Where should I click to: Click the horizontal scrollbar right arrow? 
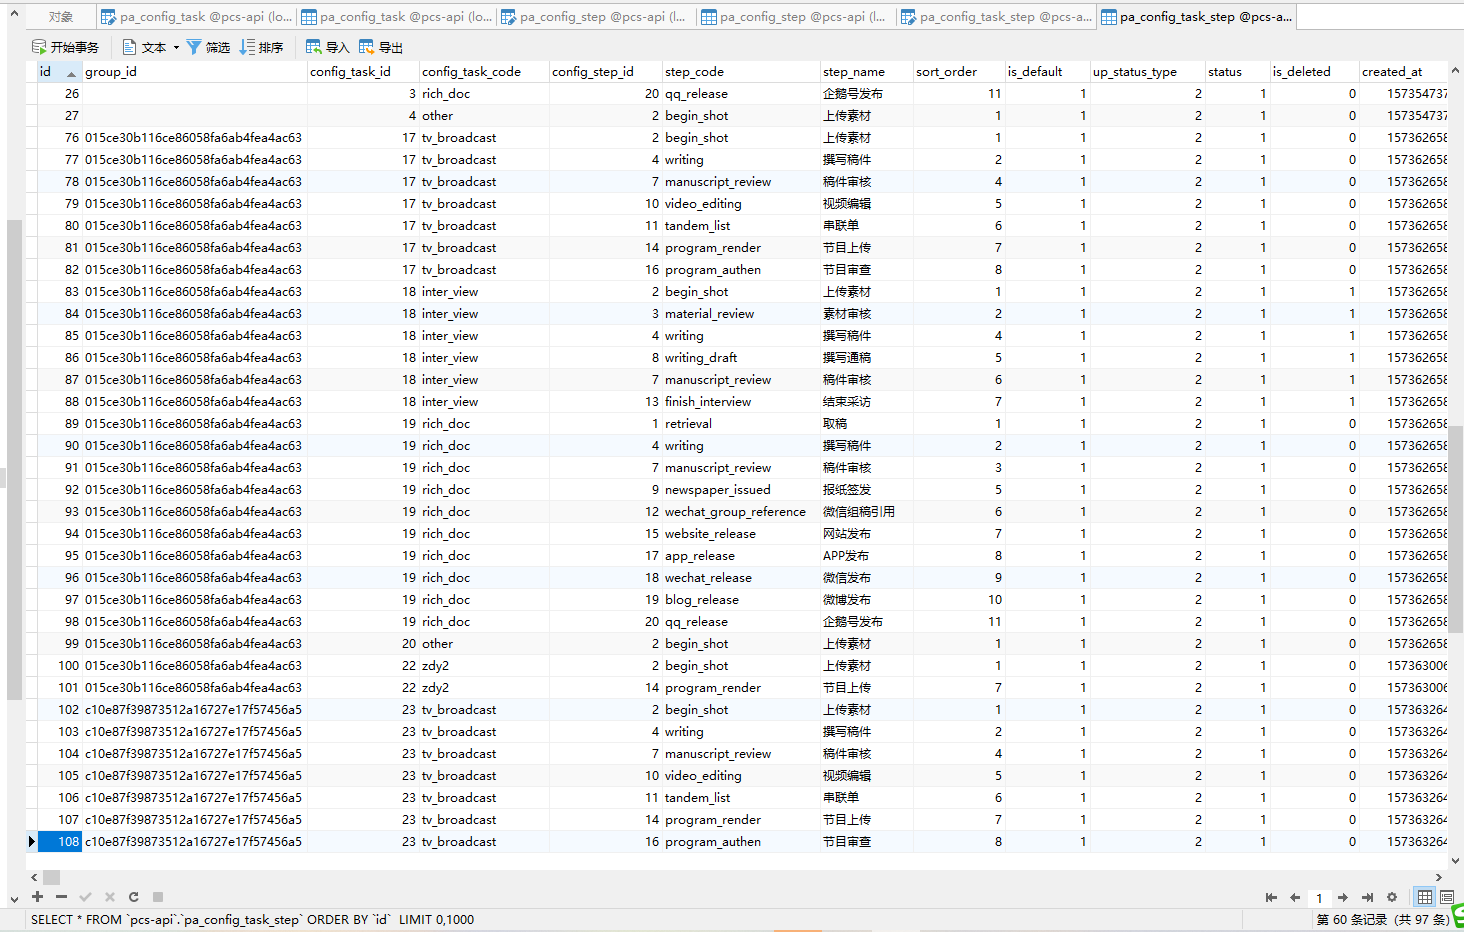pyautogui.click(x=1439, y=877)
